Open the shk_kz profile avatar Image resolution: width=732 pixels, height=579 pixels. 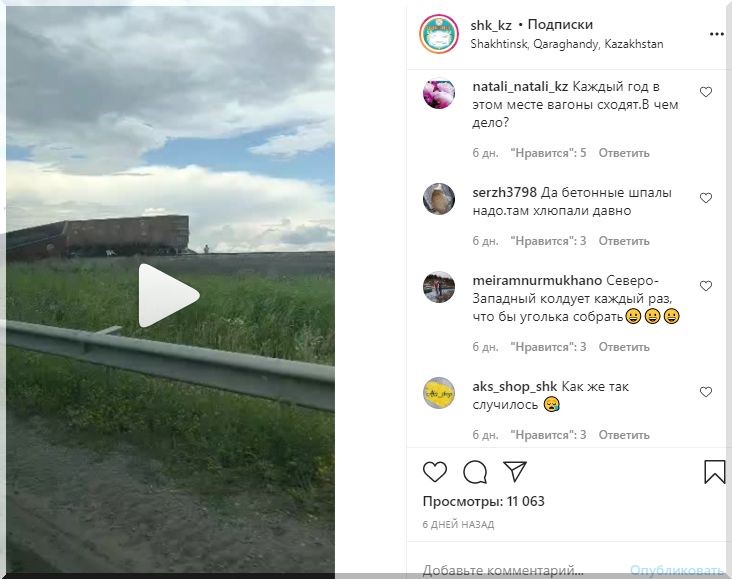[x=439, y=34]
